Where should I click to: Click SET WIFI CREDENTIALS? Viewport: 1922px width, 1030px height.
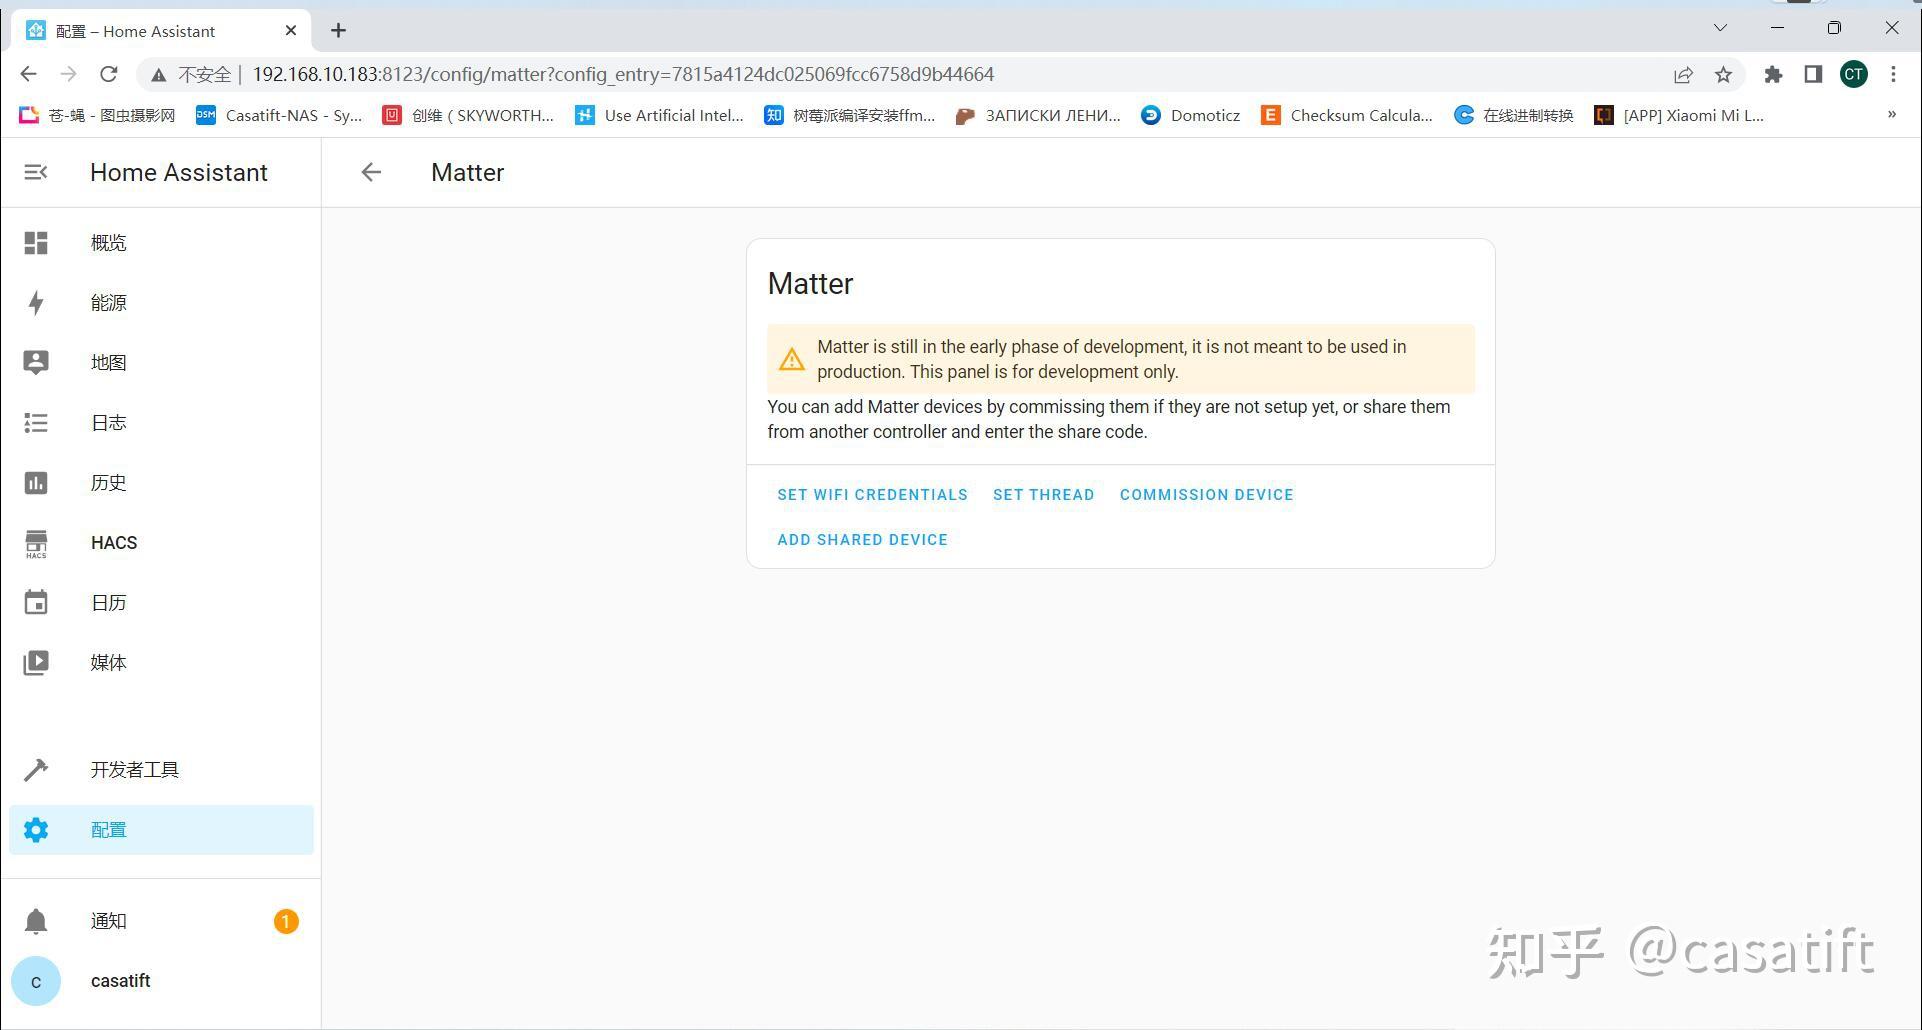pos(871,494)
